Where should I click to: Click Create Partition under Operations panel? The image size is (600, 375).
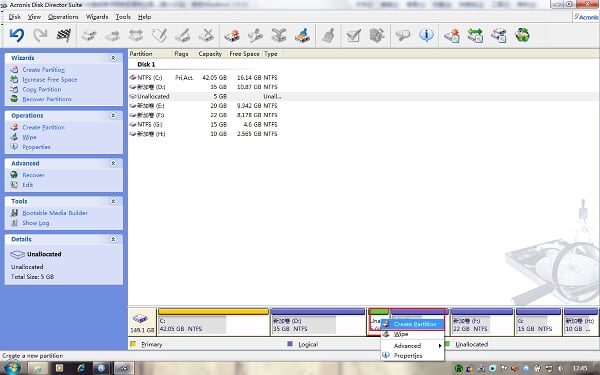[x=43, y=127]
